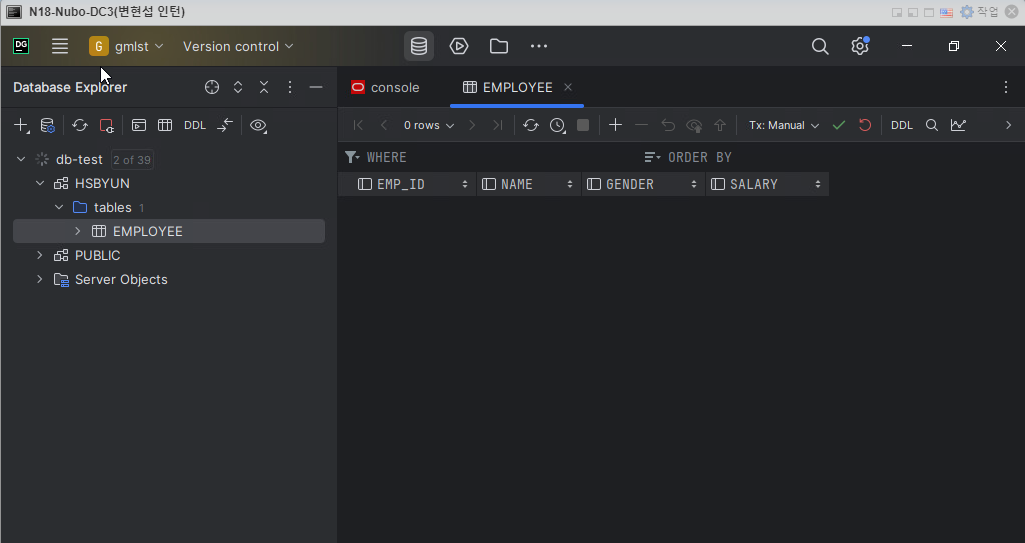Open table editor from explorer toolbar
This screenshot has width=1025, height=543.
[x=165, y=125]
